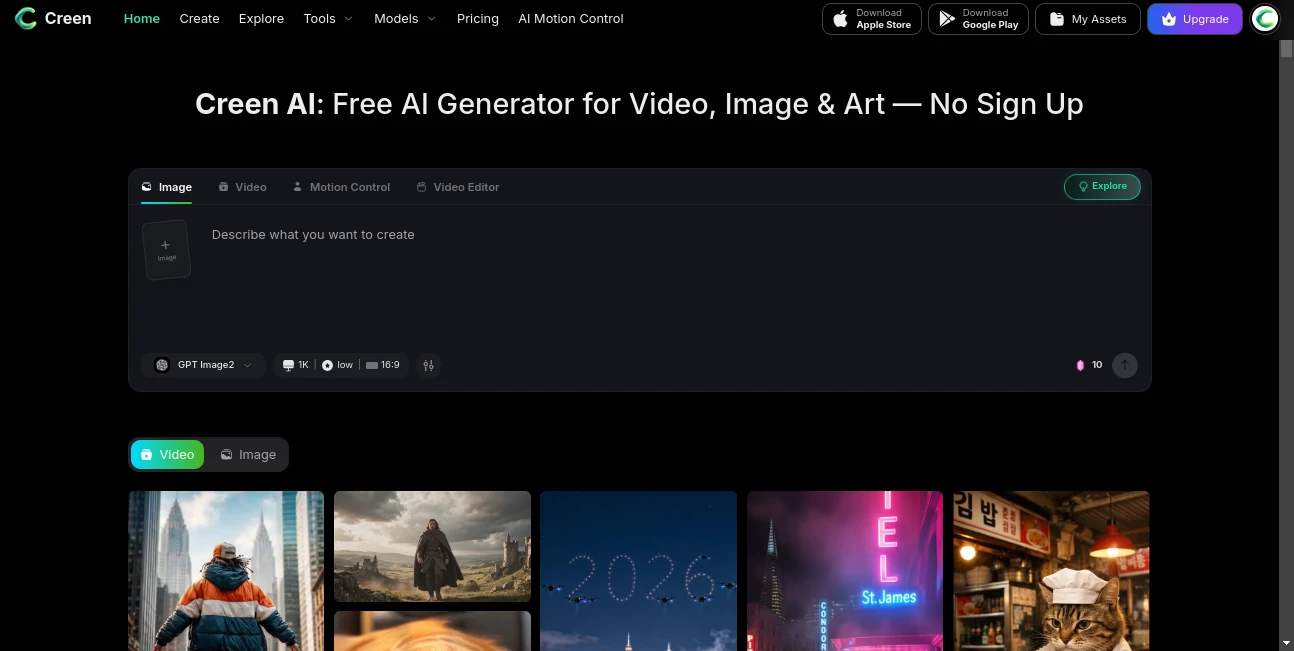Select the Image gallery toggle
Image resolution: width=1294 pixels, height=651 pixels.
coord(248,454)
